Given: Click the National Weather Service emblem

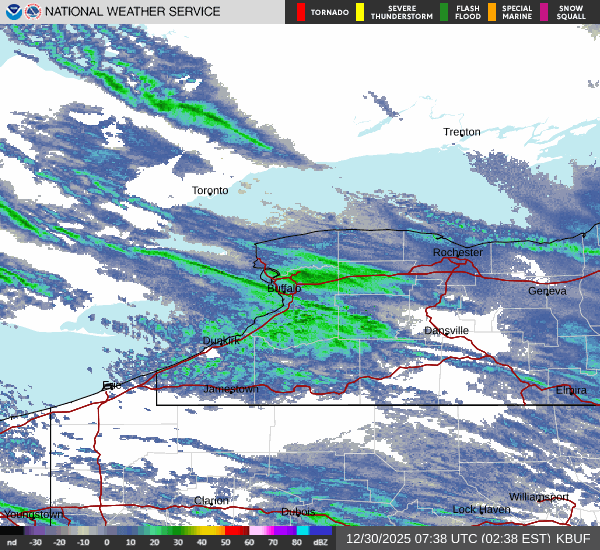Looking at the screenshot, I should [x=33, y=12].
